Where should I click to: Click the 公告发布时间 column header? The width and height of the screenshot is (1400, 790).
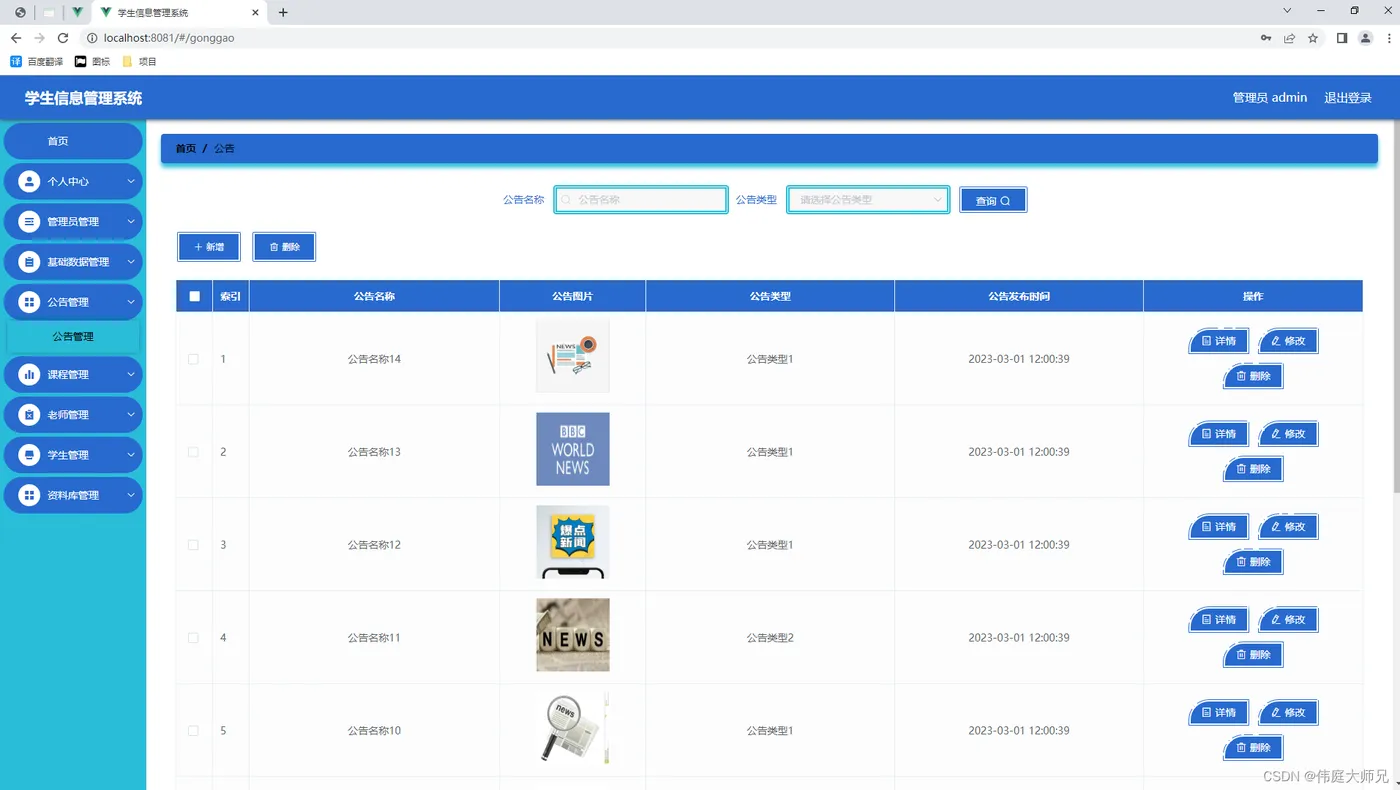pos(1019,296)
